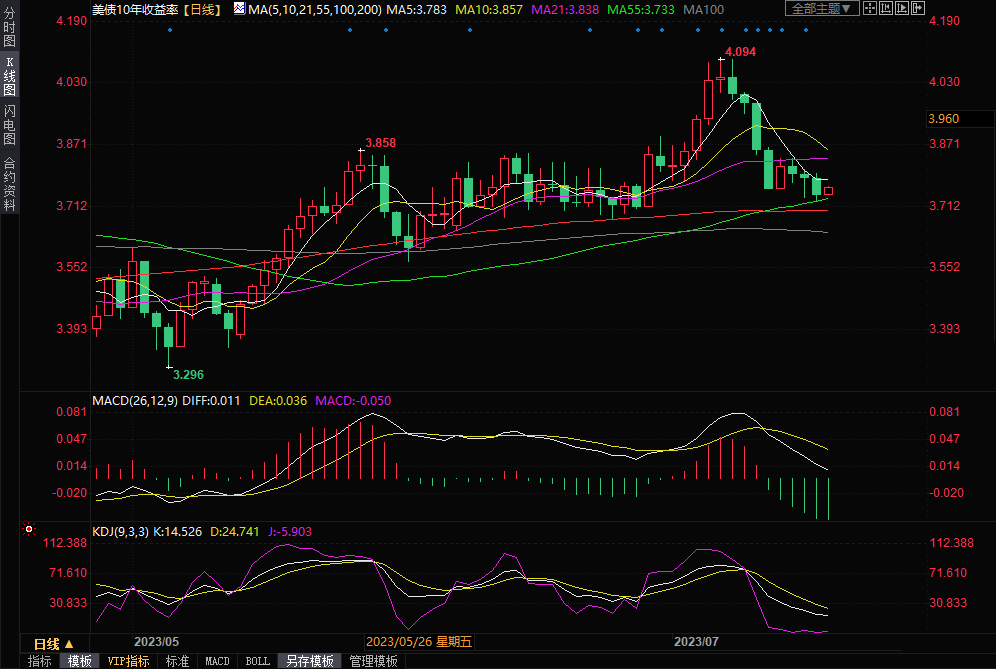This screenshot has width=996, height=669.
Task: Click the 3.960 price tag on right axis
Action: (x=944, y=119)
